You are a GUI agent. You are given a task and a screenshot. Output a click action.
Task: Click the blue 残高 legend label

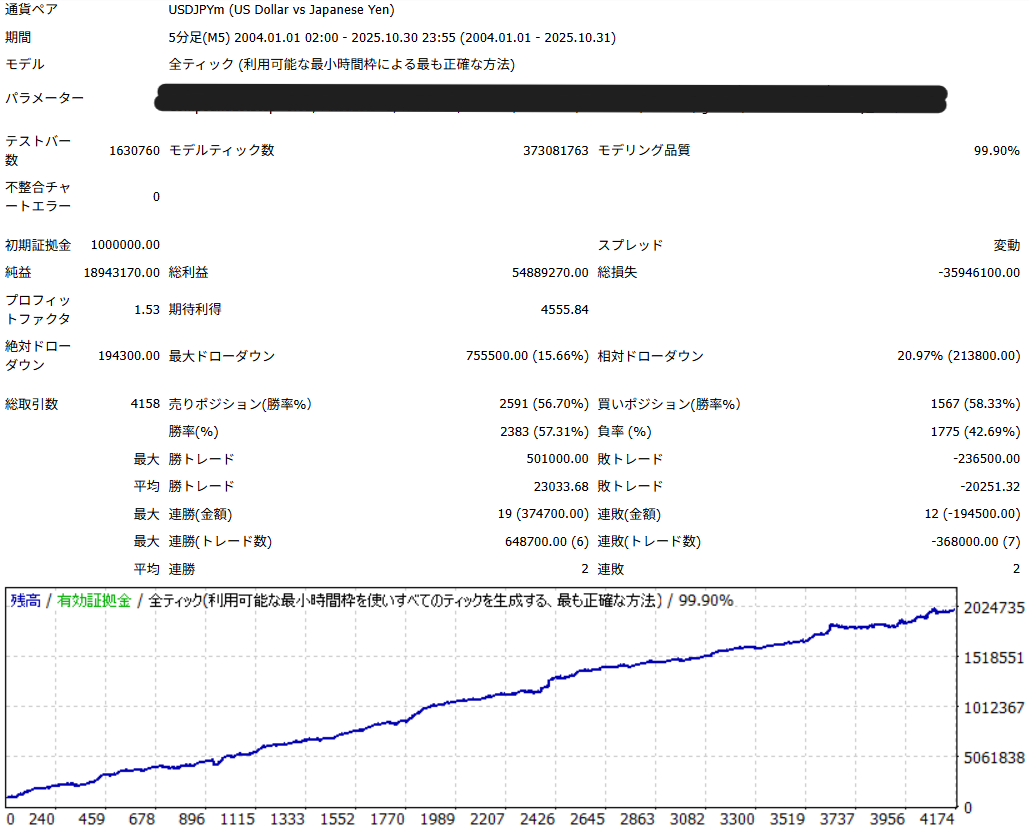tap(25, 600)
